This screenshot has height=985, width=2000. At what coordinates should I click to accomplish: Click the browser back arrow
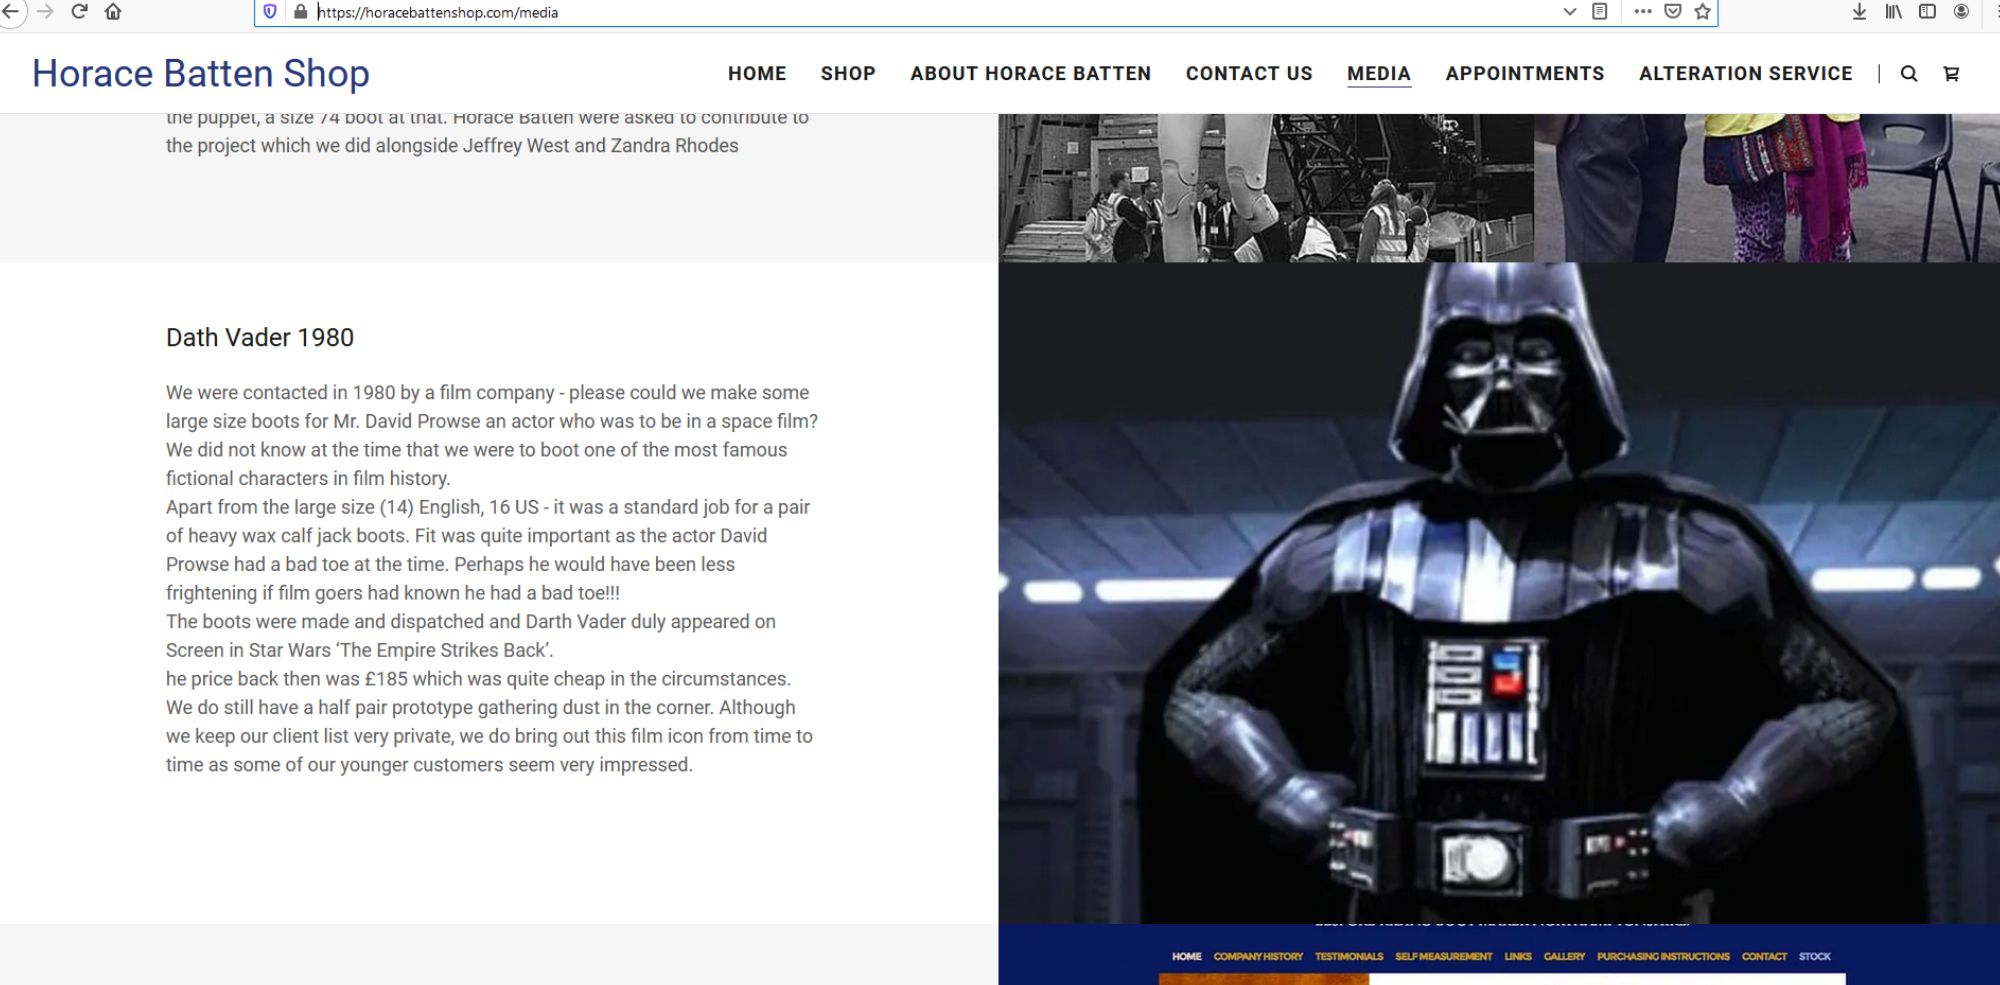pos(10,12)
